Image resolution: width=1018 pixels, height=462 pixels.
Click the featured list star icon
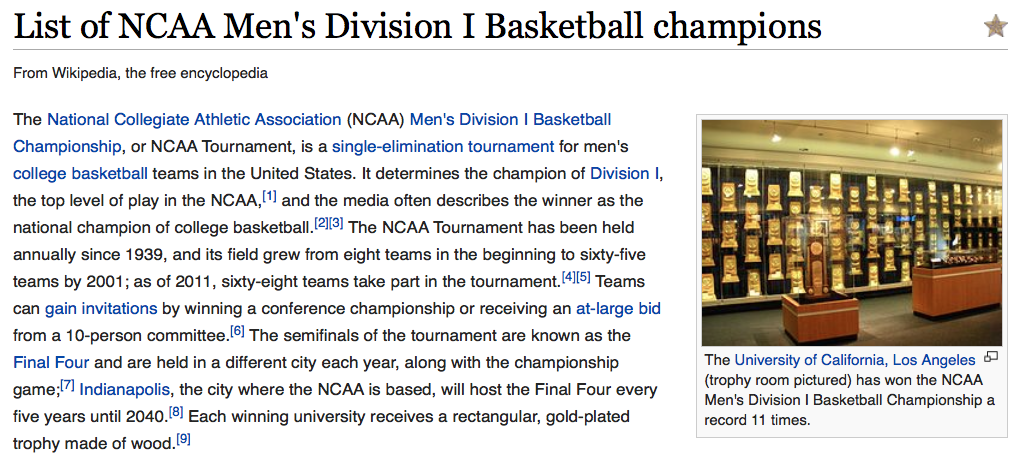point(995,27)
